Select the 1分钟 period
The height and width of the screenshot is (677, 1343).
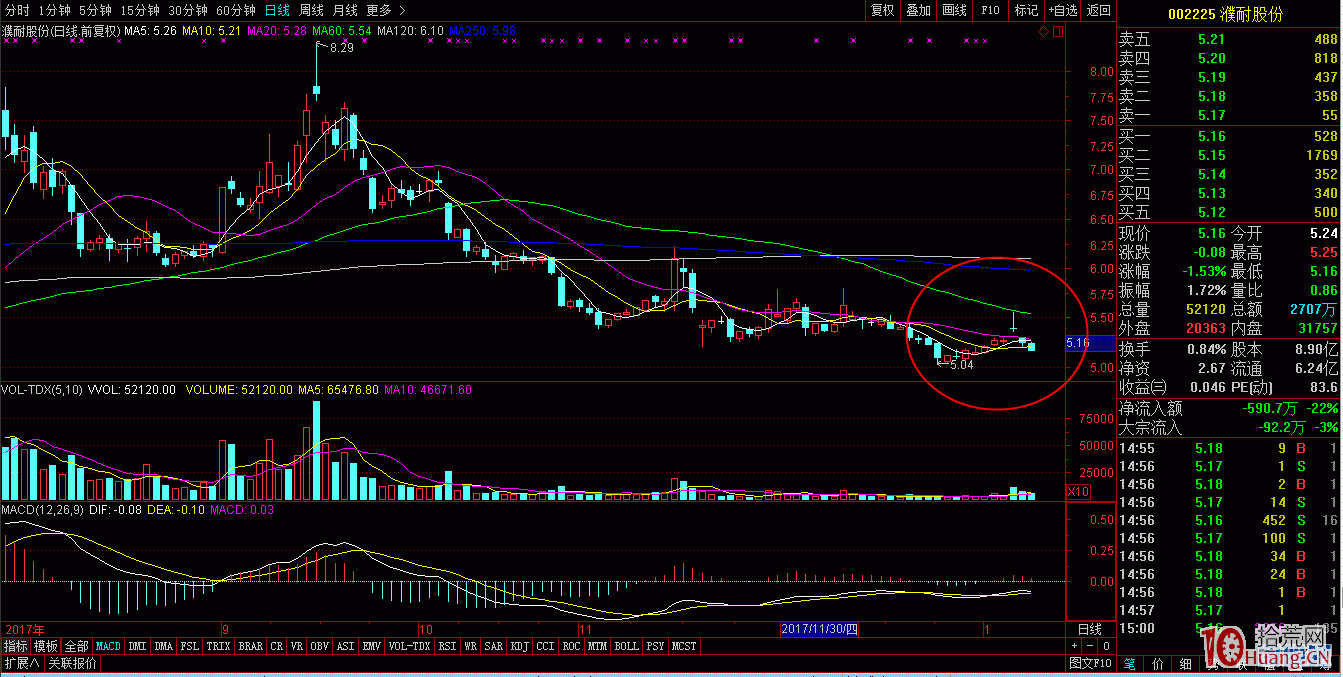coord(54,10)
